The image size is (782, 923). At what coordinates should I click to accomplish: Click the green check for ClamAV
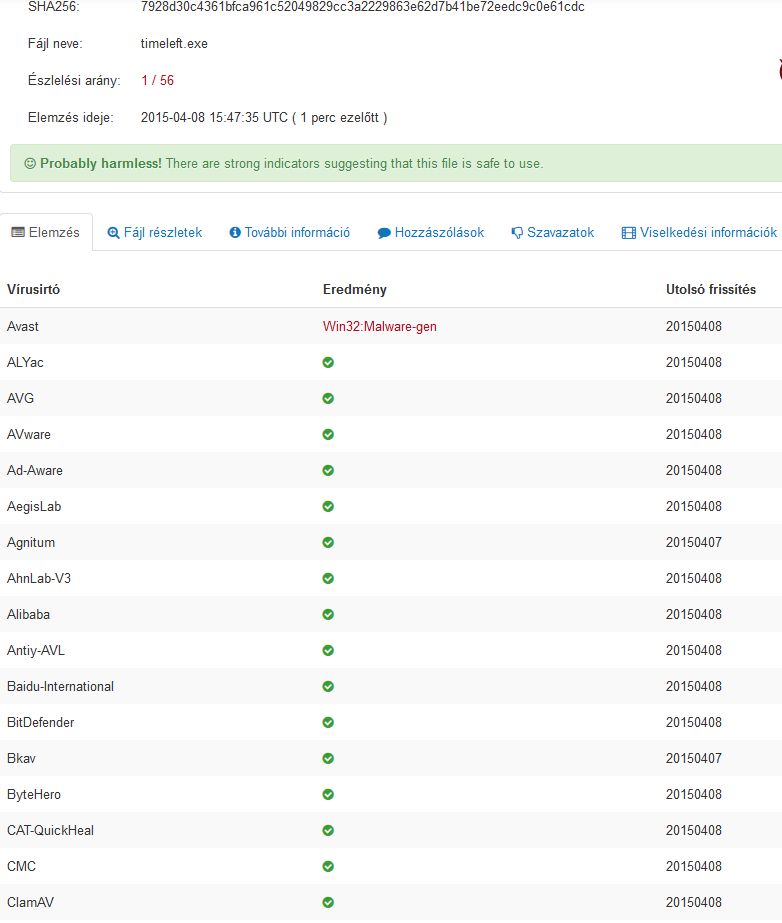coord(328,902)
